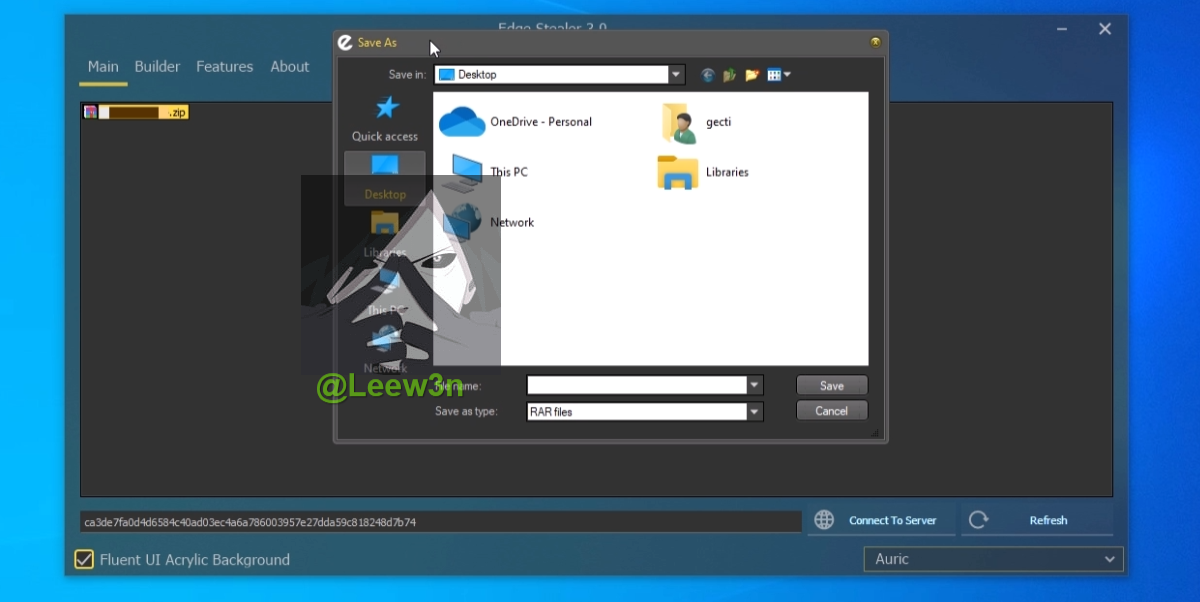Viewport: 1200px width, 602px height.
Task: Click into the File name text field
Action: 636,385
